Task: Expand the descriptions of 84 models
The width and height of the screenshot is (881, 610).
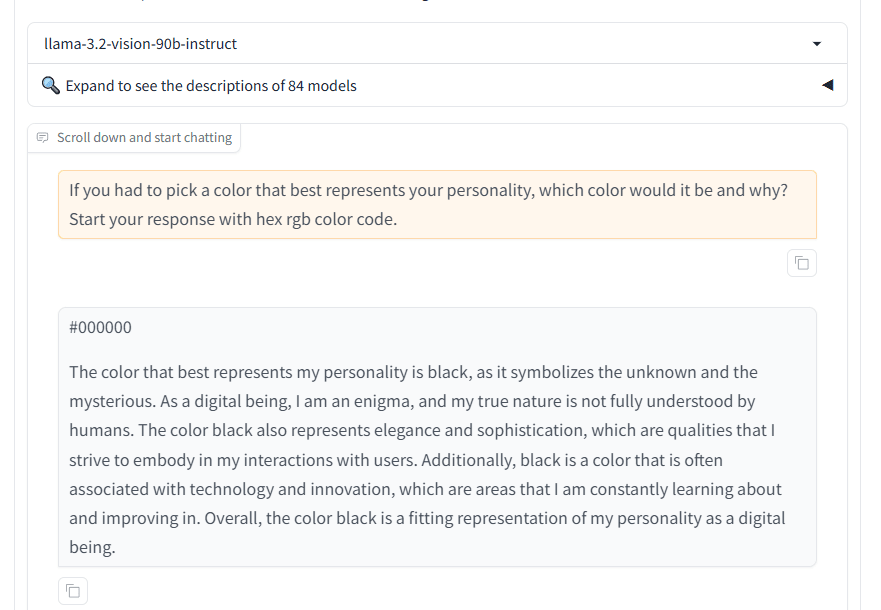Action: point(211,86)
